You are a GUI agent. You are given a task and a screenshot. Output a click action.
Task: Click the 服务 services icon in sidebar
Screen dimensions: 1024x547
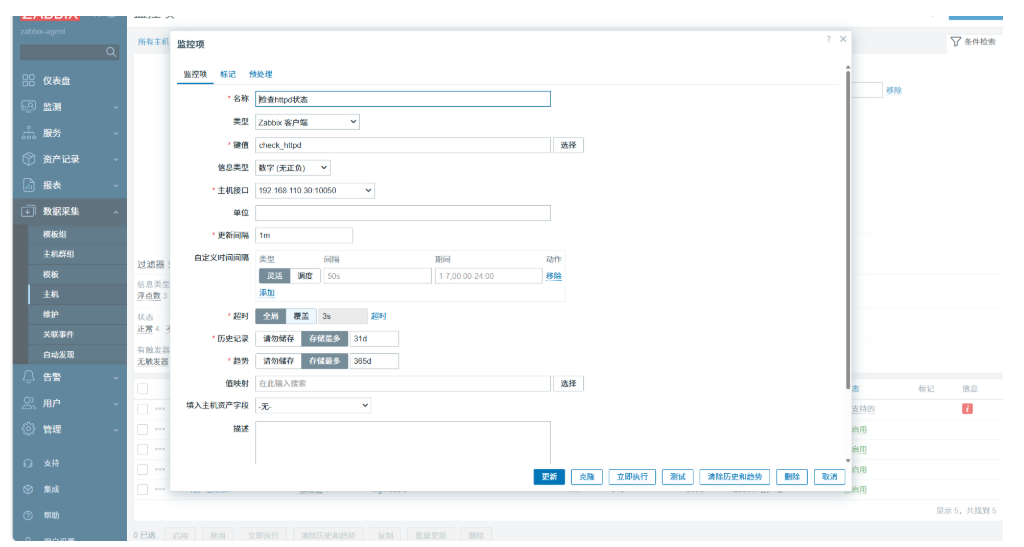click(x=29, y=133)
